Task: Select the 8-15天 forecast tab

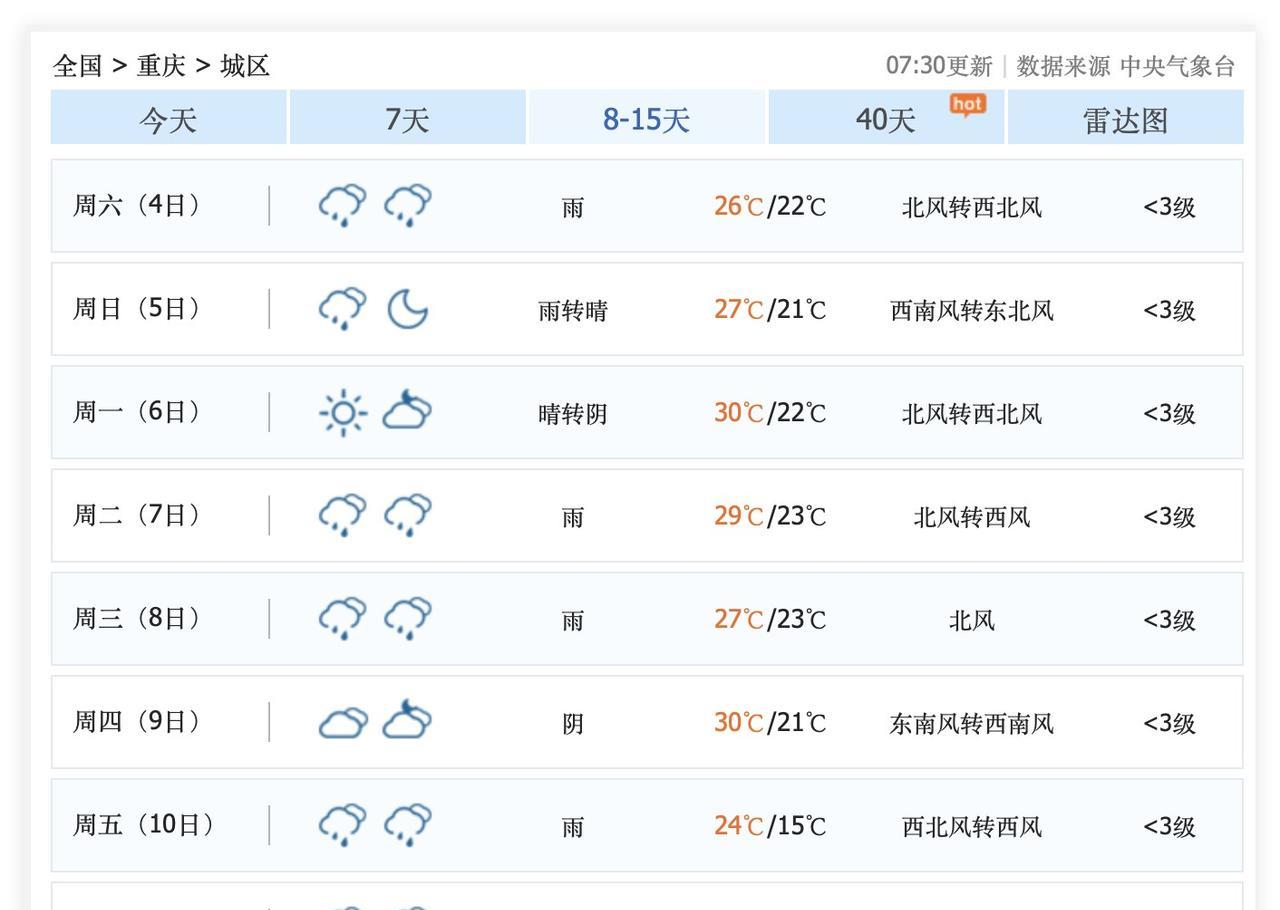Action: [x=646, y=119]
